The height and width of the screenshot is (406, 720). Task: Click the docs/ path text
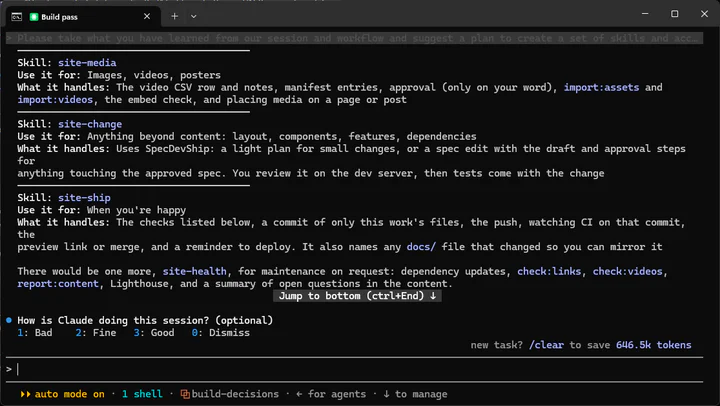coord(422,247)
